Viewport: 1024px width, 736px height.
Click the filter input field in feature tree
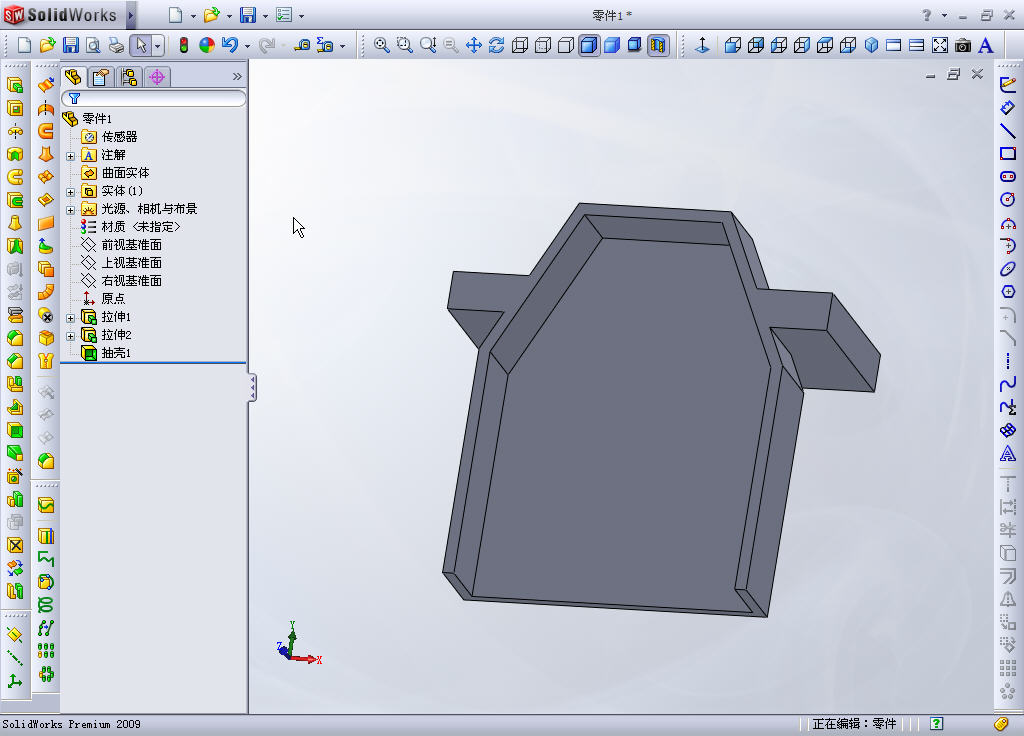[154, 99]
